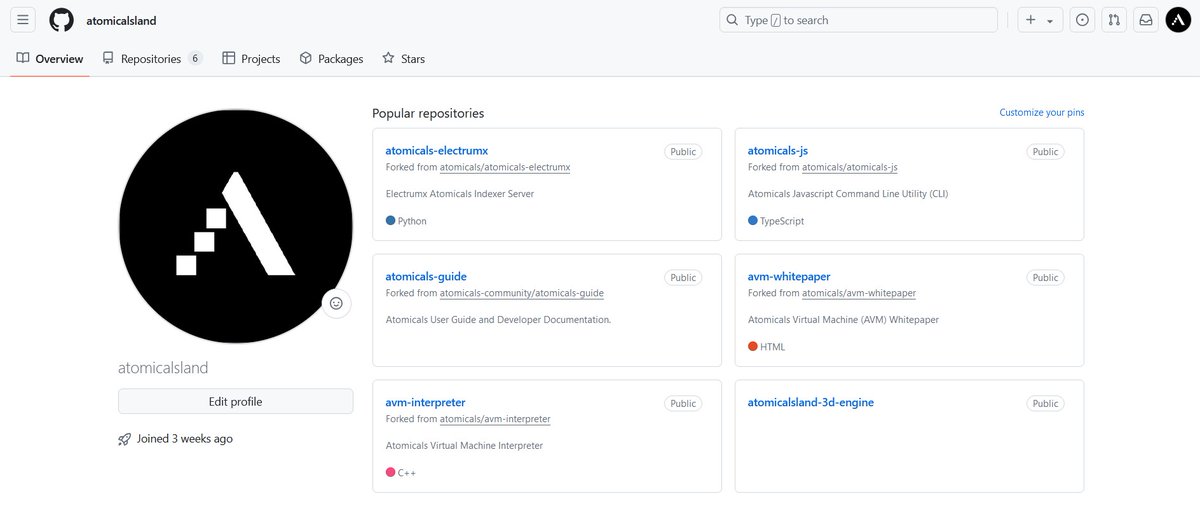Open the user avatar menu in header
Screen dimensions: 1200x522
[x=1178, y=20]
